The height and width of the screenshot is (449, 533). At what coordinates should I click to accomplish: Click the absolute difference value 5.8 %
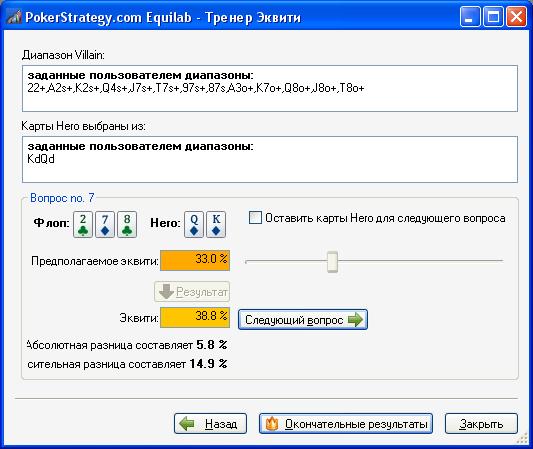tap(212, 345)
